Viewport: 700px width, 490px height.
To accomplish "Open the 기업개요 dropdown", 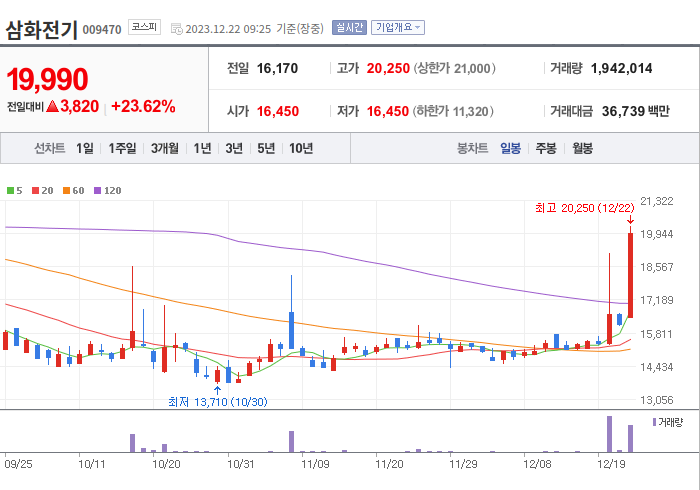I will tap(398, 28).
